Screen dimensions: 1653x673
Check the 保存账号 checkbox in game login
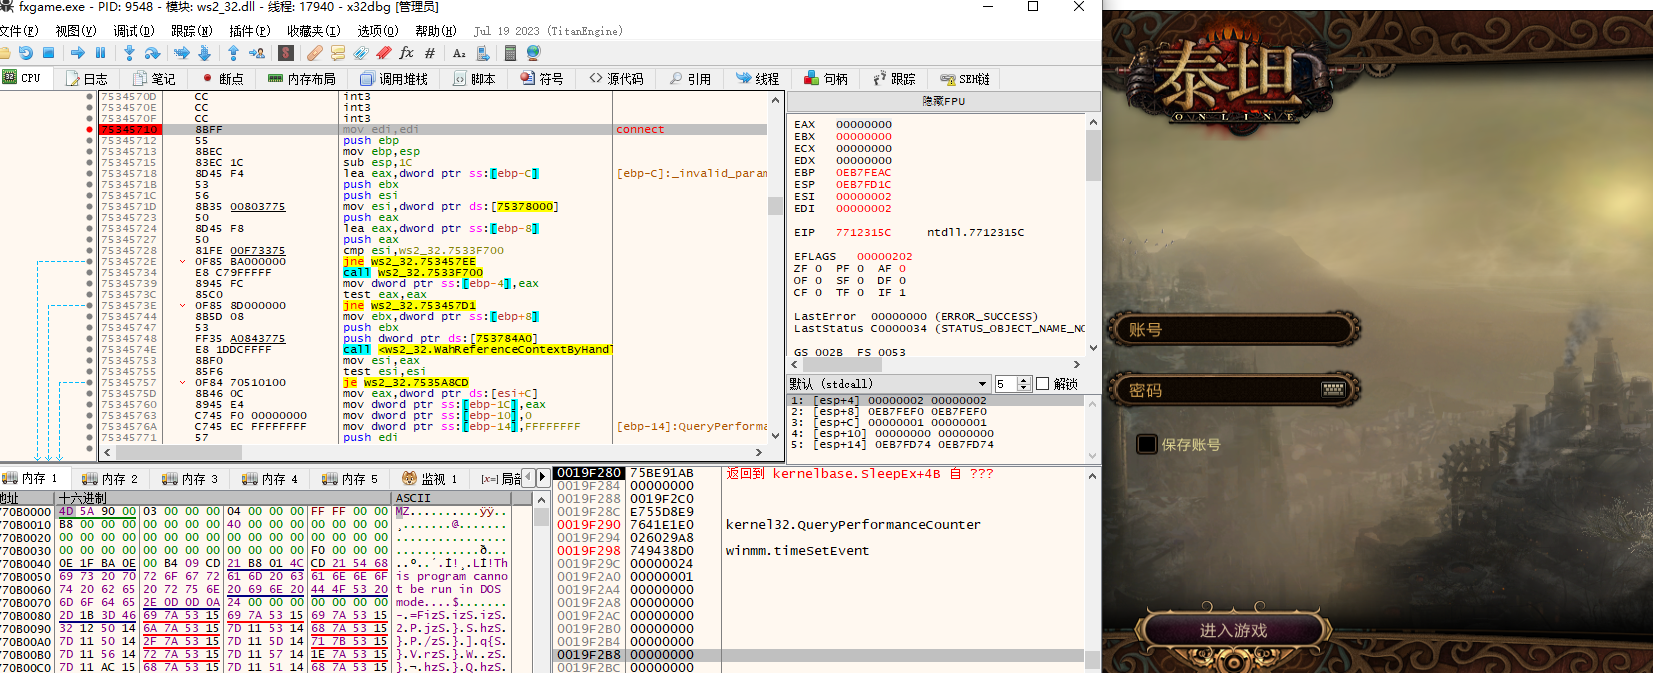(x=1147, y=444)
